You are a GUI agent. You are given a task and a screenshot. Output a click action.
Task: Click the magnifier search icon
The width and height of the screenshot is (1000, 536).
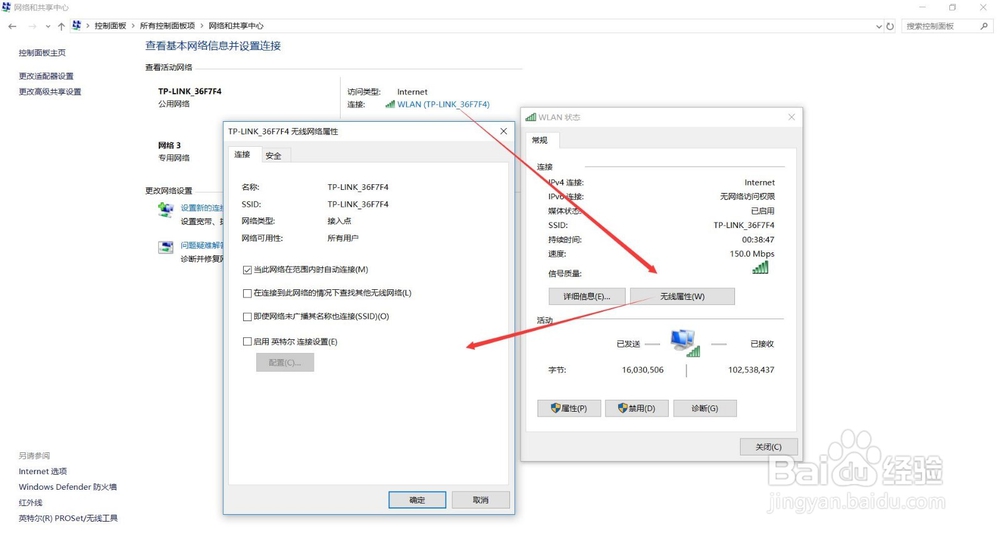click(x=985, y=26)
